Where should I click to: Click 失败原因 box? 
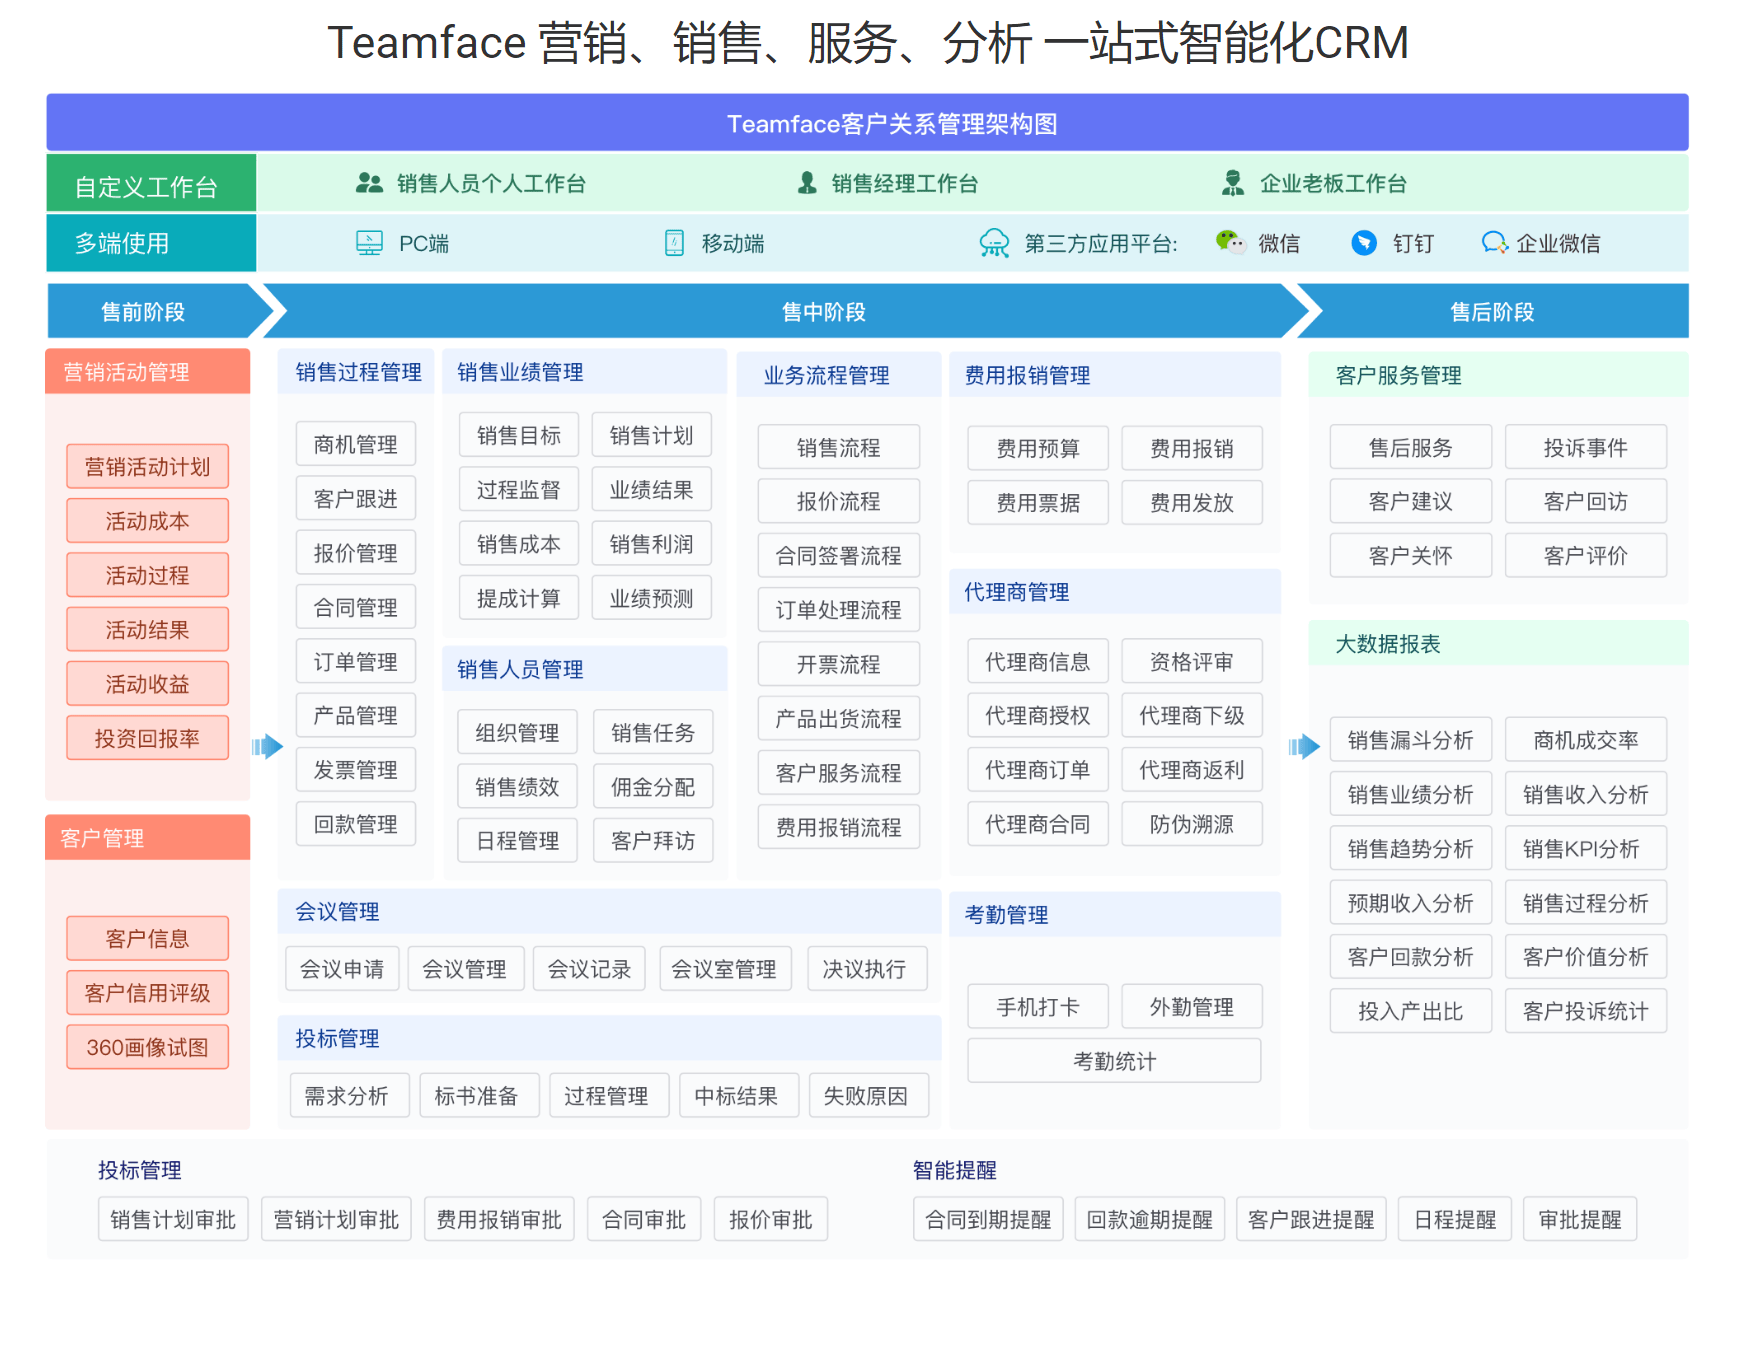pos(867,1095)
